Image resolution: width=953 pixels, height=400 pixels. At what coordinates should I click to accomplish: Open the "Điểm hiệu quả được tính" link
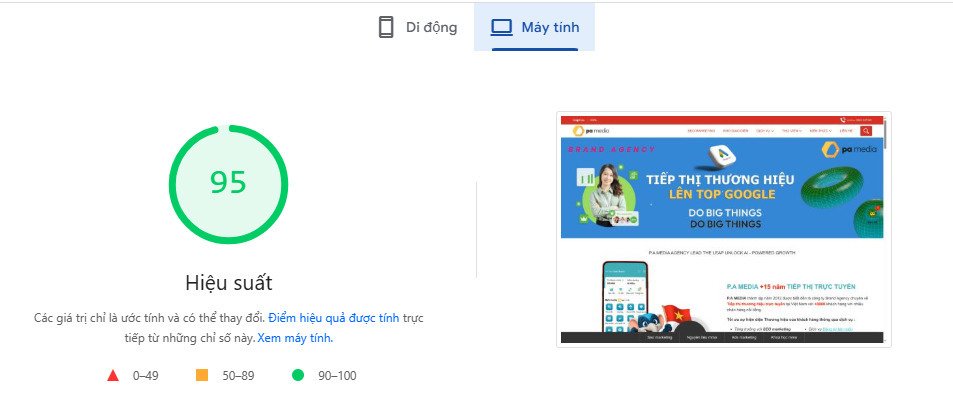coord(333,317)
